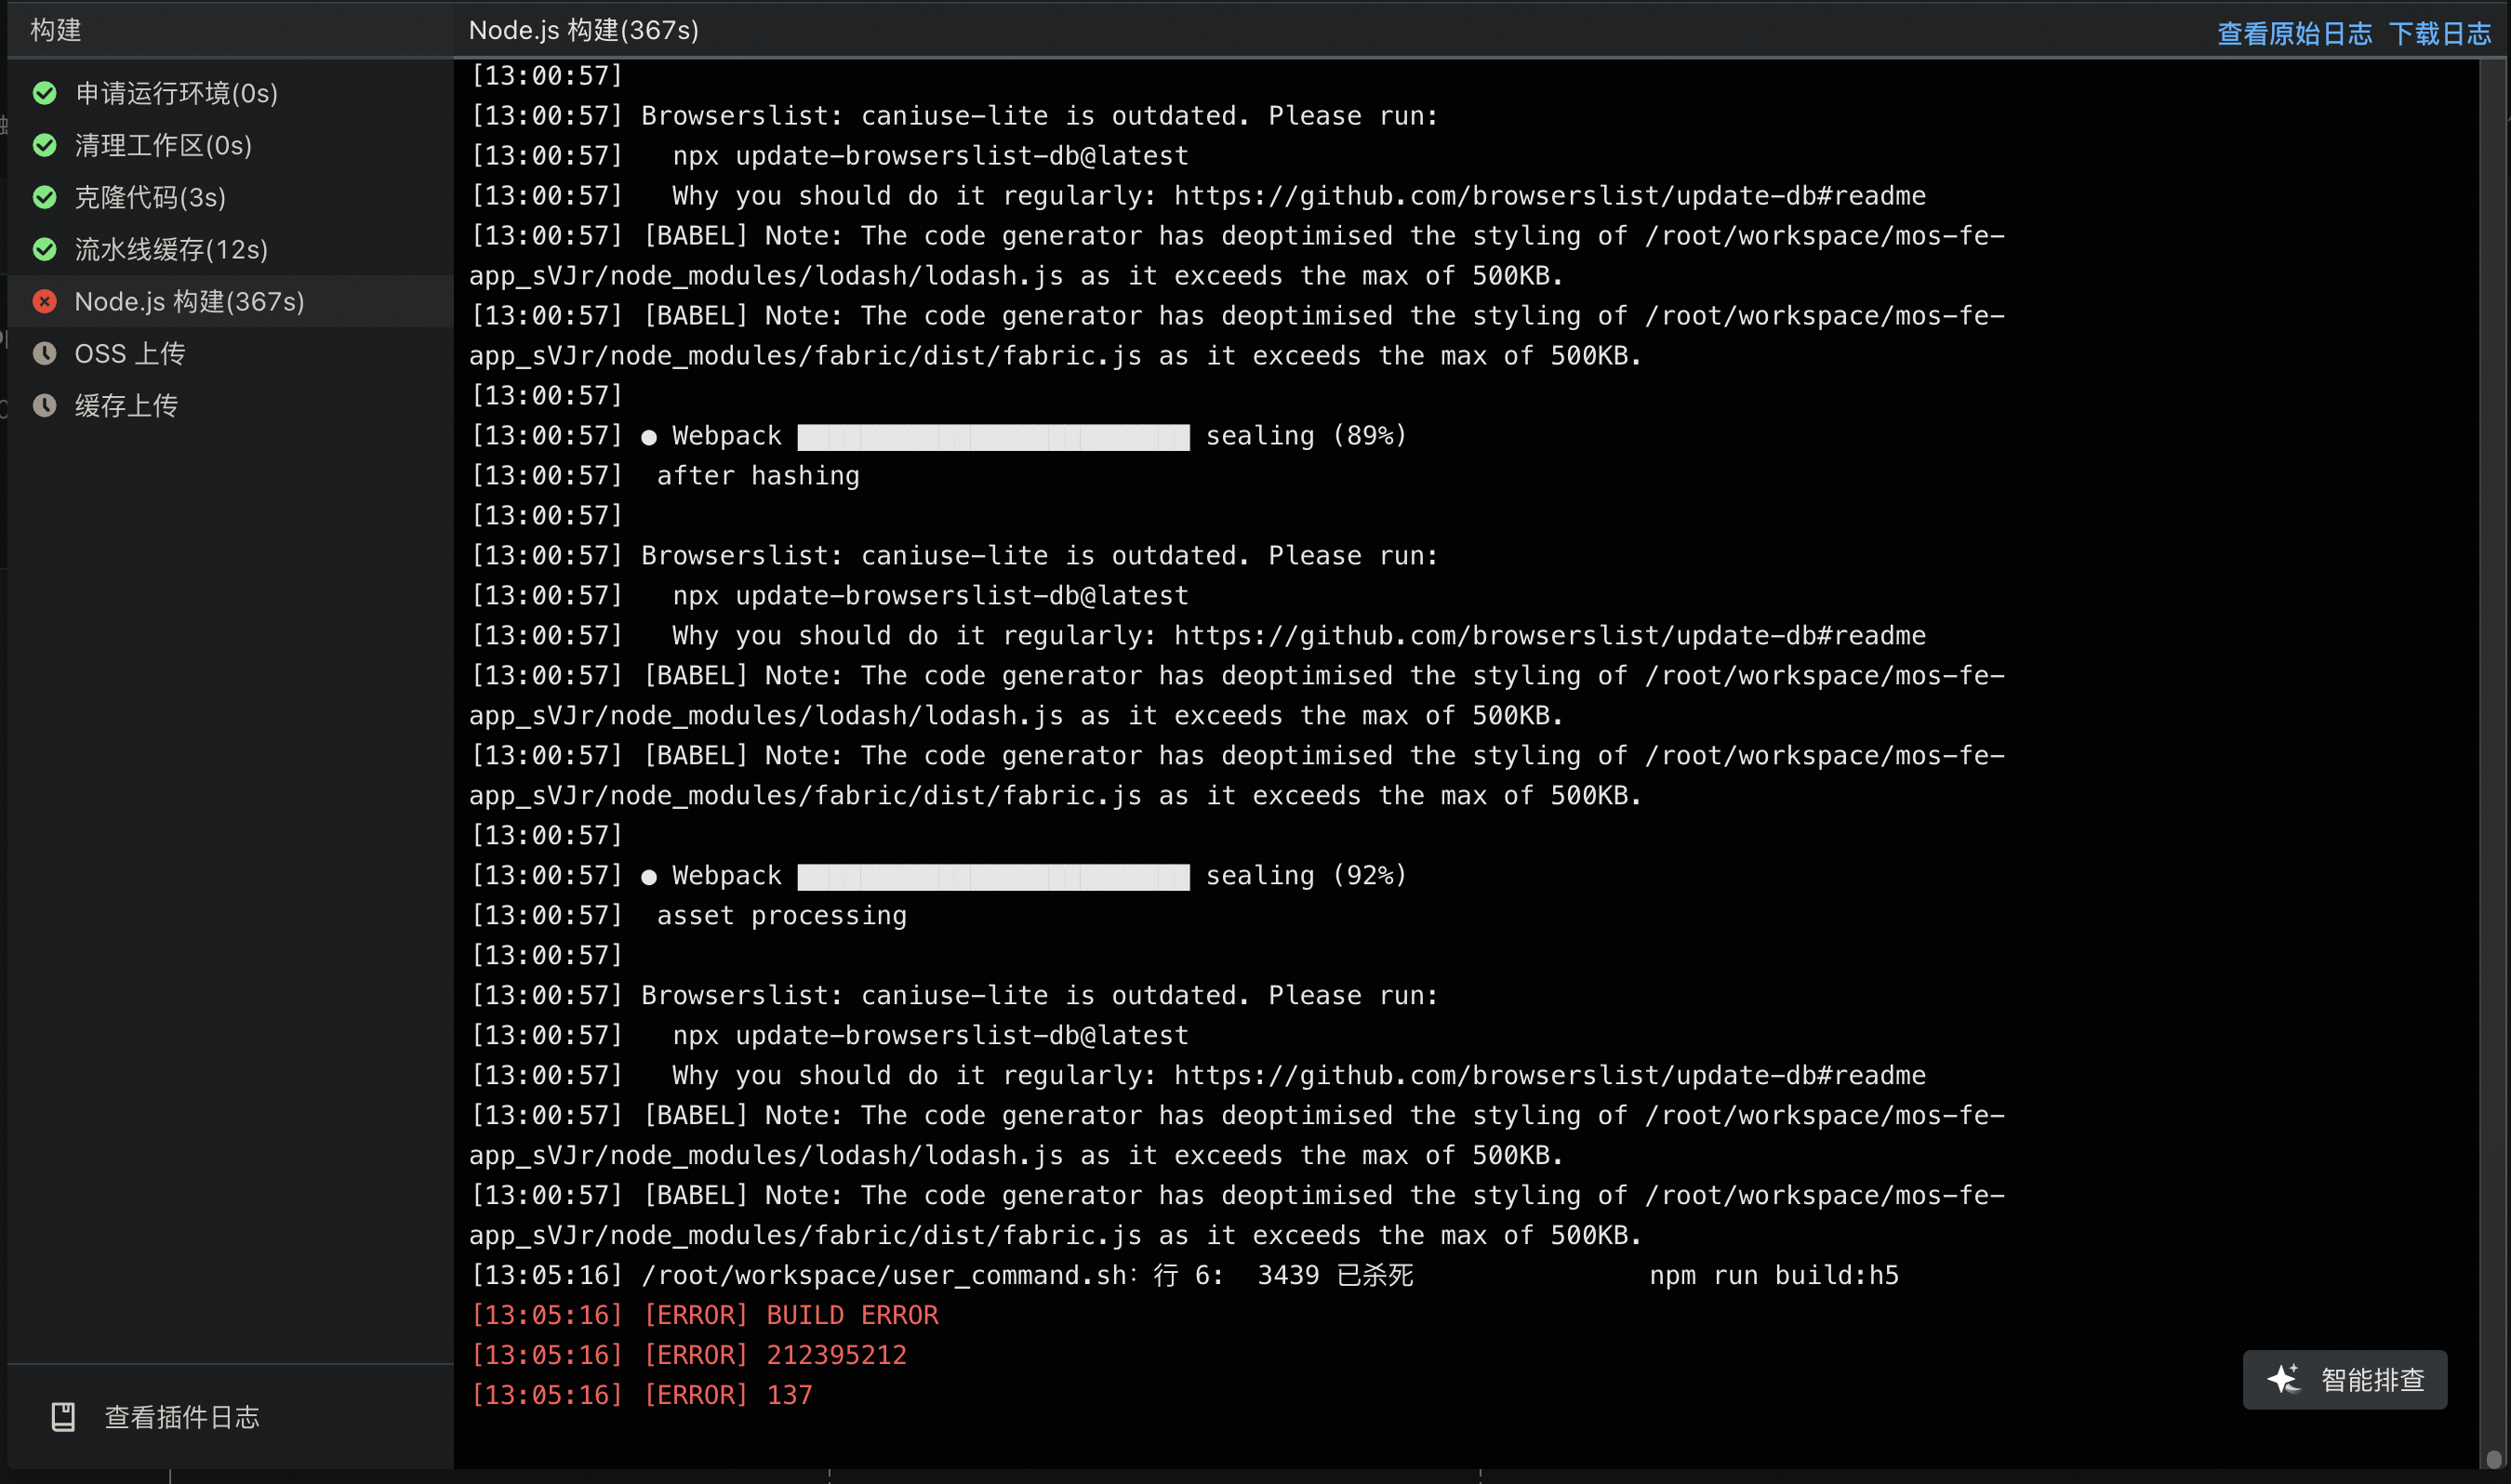The width and height of the screenshot is (2511, 1484).
Task: Click the npm run build:h5 text
Action: coord(1774,1275)
